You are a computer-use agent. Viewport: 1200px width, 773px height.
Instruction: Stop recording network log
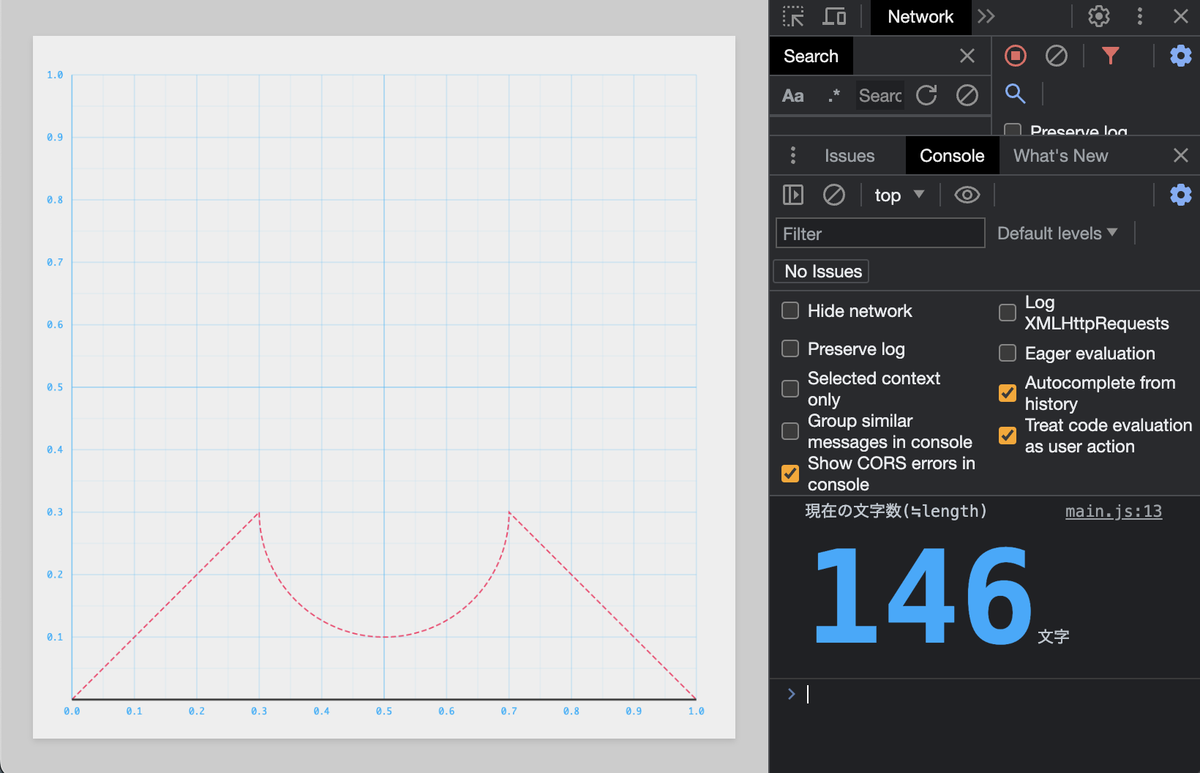(1016, 56)
